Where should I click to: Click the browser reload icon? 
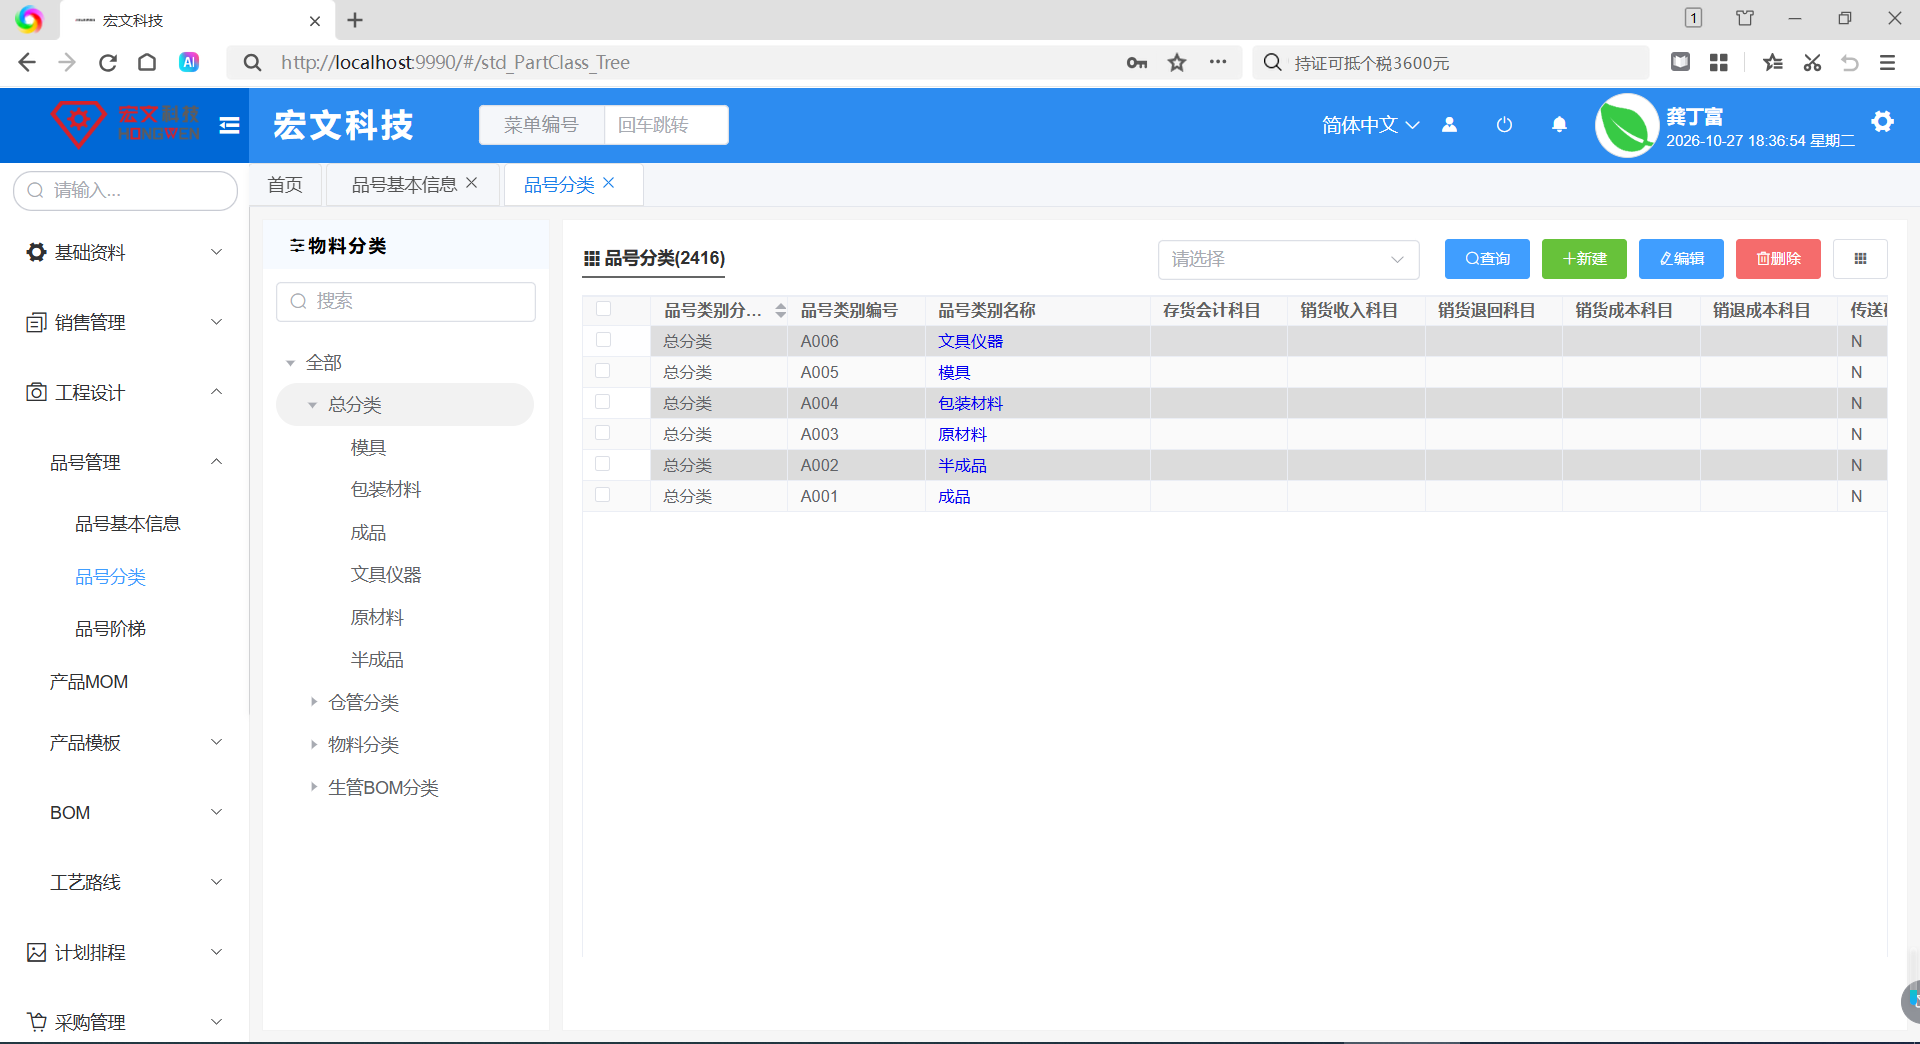tap(108, 63)
